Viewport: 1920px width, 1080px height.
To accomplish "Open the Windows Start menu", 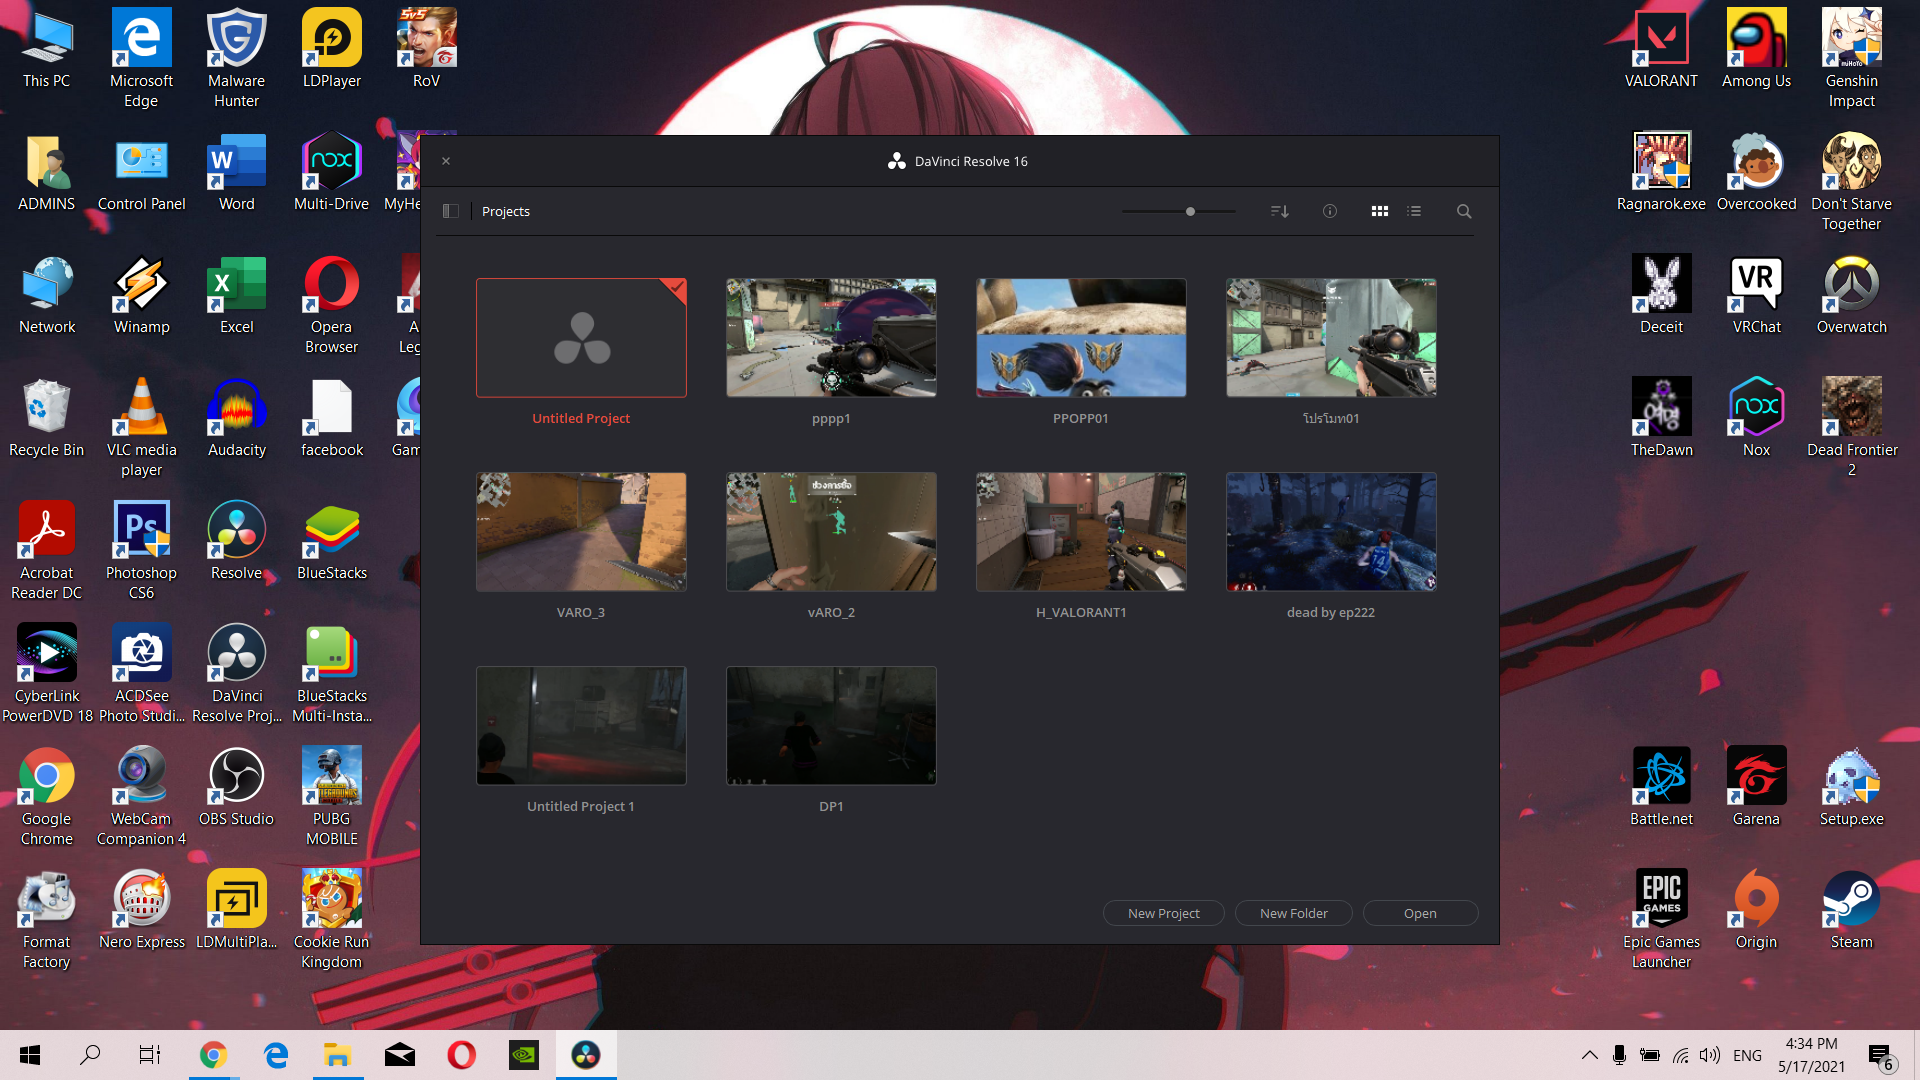I will coord(30,1055).
